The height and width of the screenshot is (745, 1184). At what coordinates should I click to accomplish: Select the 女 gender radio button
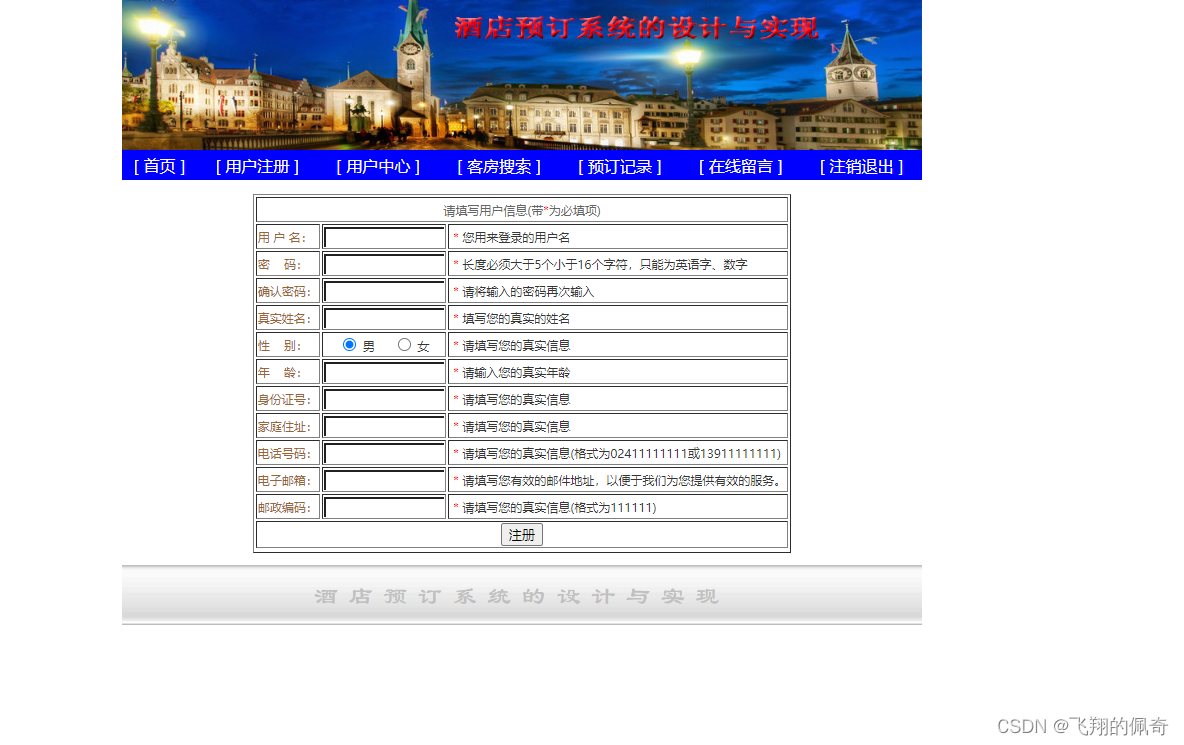point(404,344)
